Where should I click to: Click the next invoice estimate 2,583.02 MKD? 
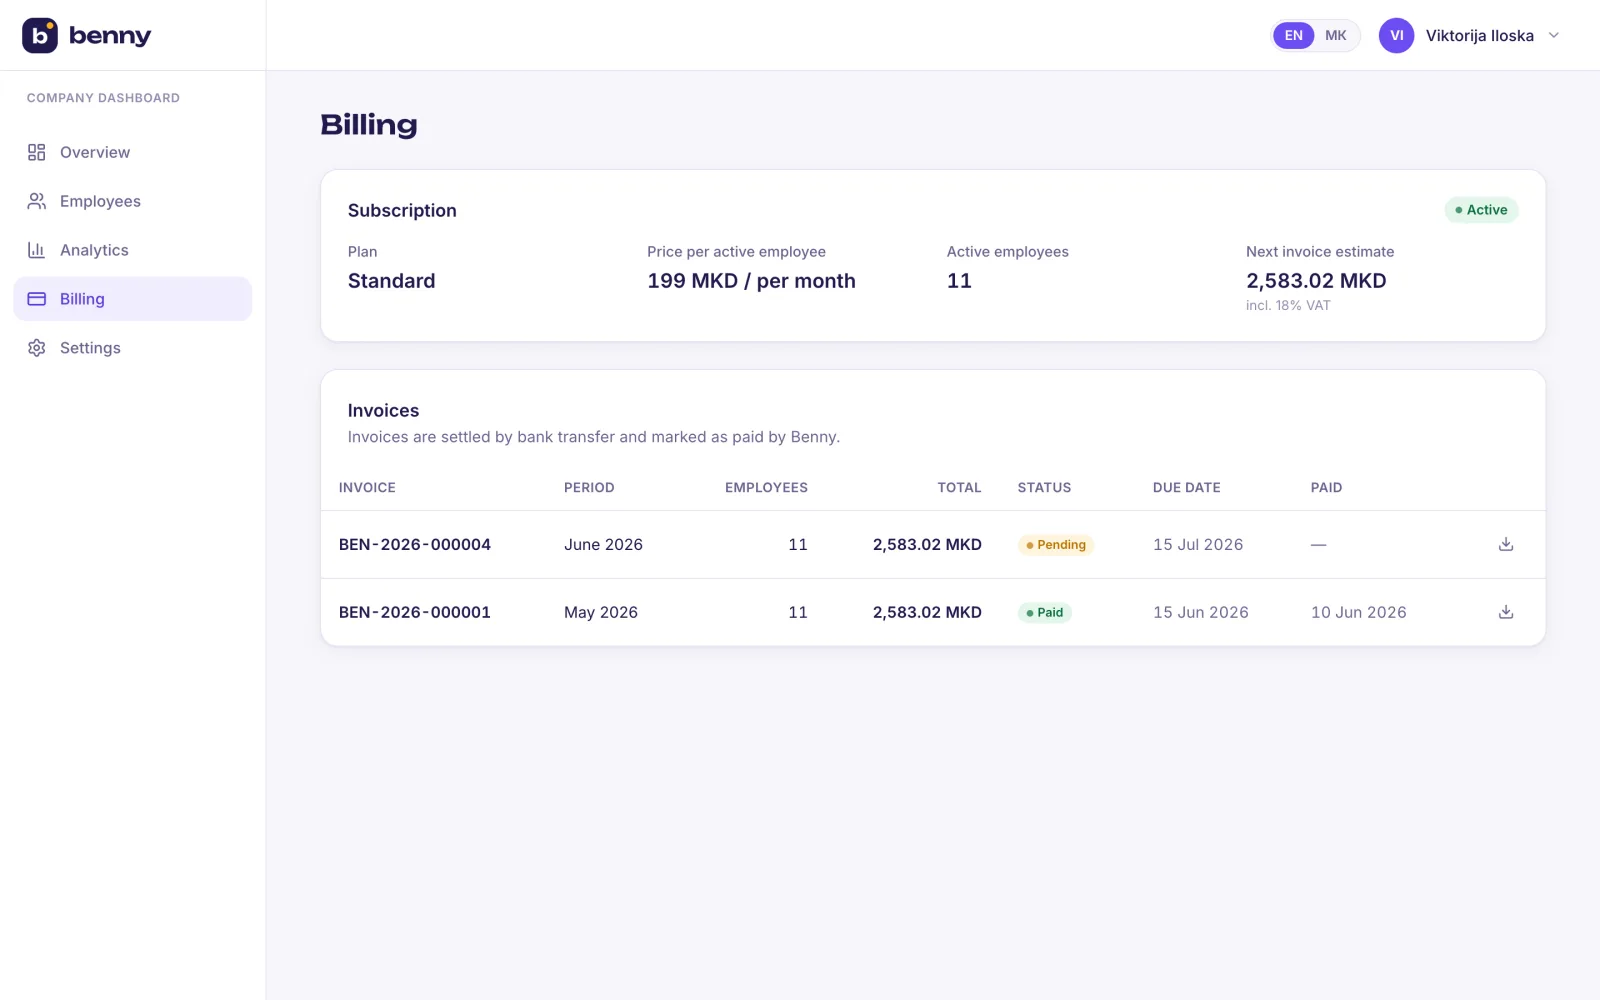[x=1316, y=281]
